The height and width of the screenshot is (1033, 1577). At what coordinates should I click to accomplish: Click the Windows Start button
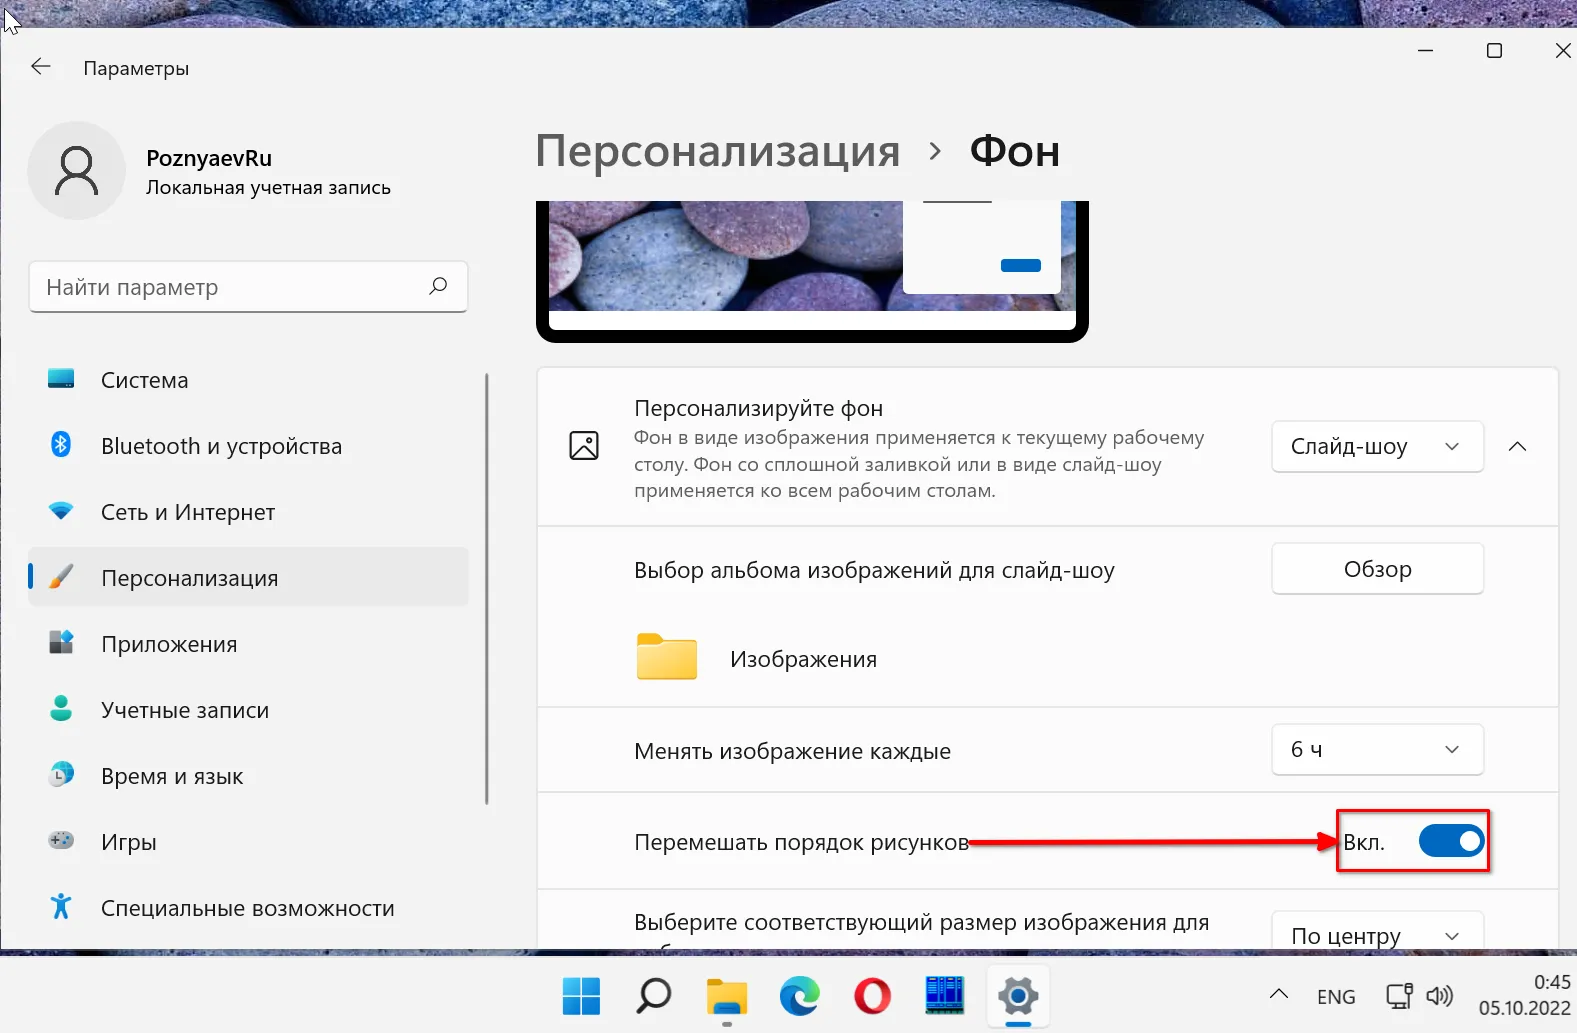[581, 996]
